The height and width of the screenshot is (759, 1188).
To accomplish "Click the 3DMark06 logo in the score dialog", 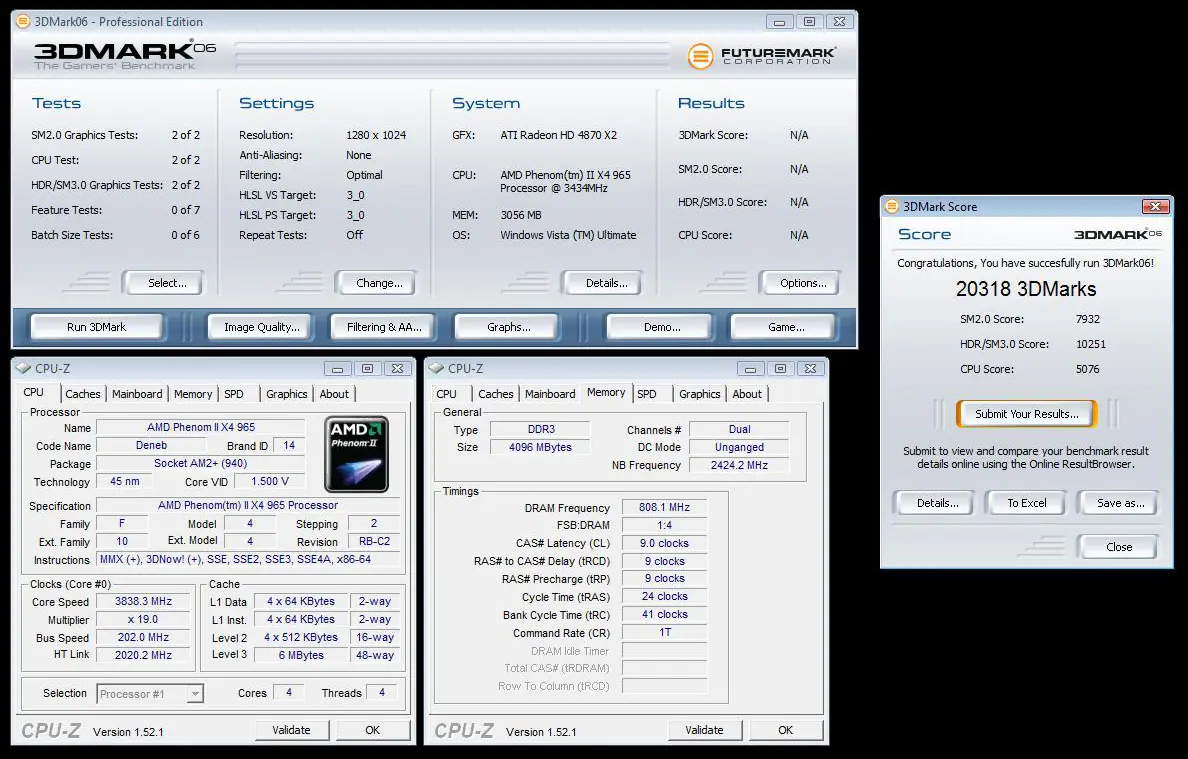I will point(1117,234).
